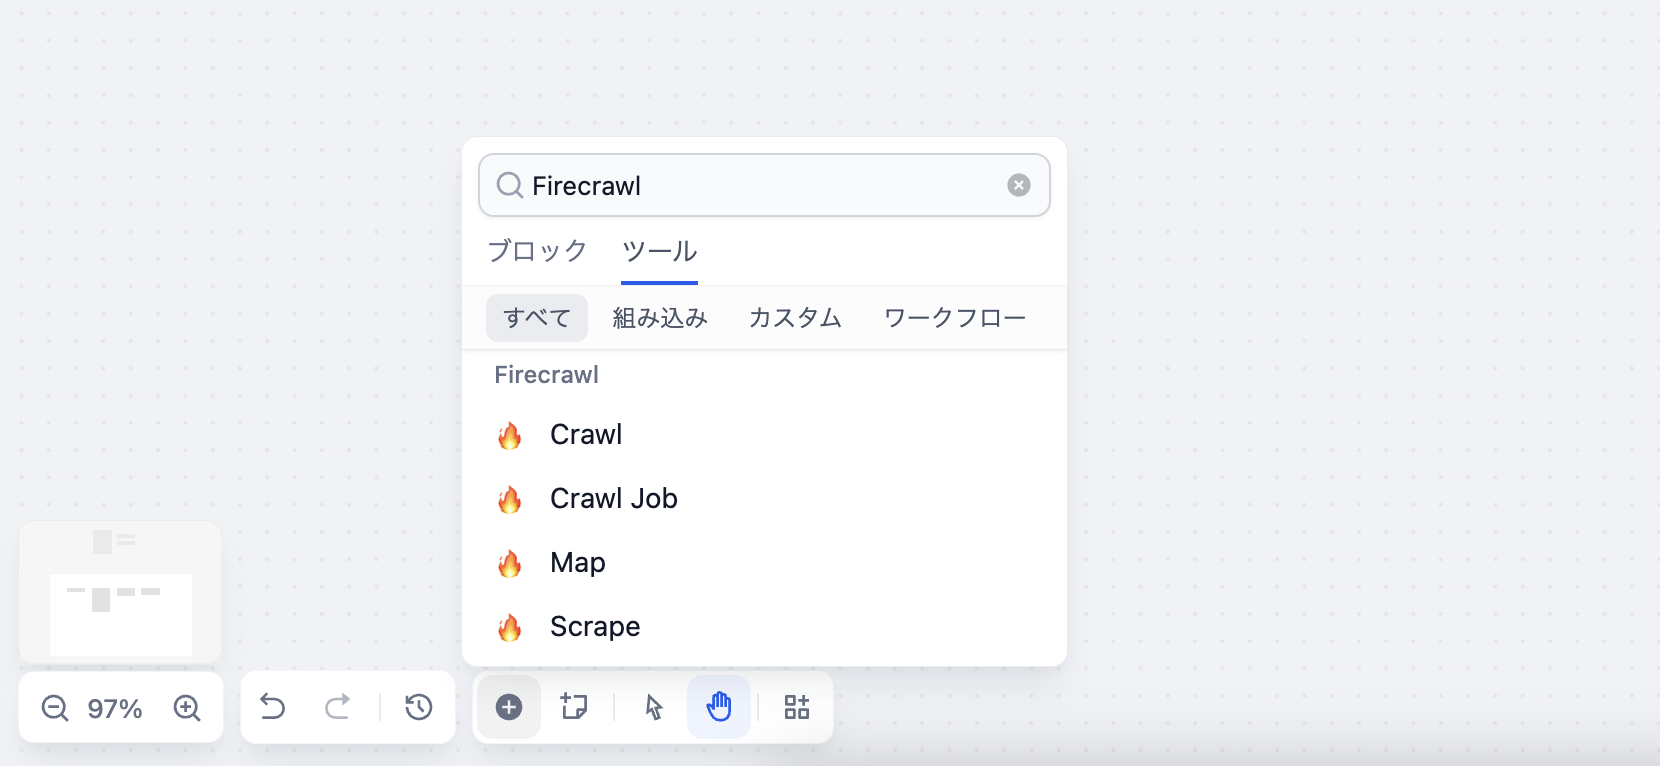Add a new block with the plus icon
The height and width of the screenshot is (766, 1660).
tap(509, 707)
